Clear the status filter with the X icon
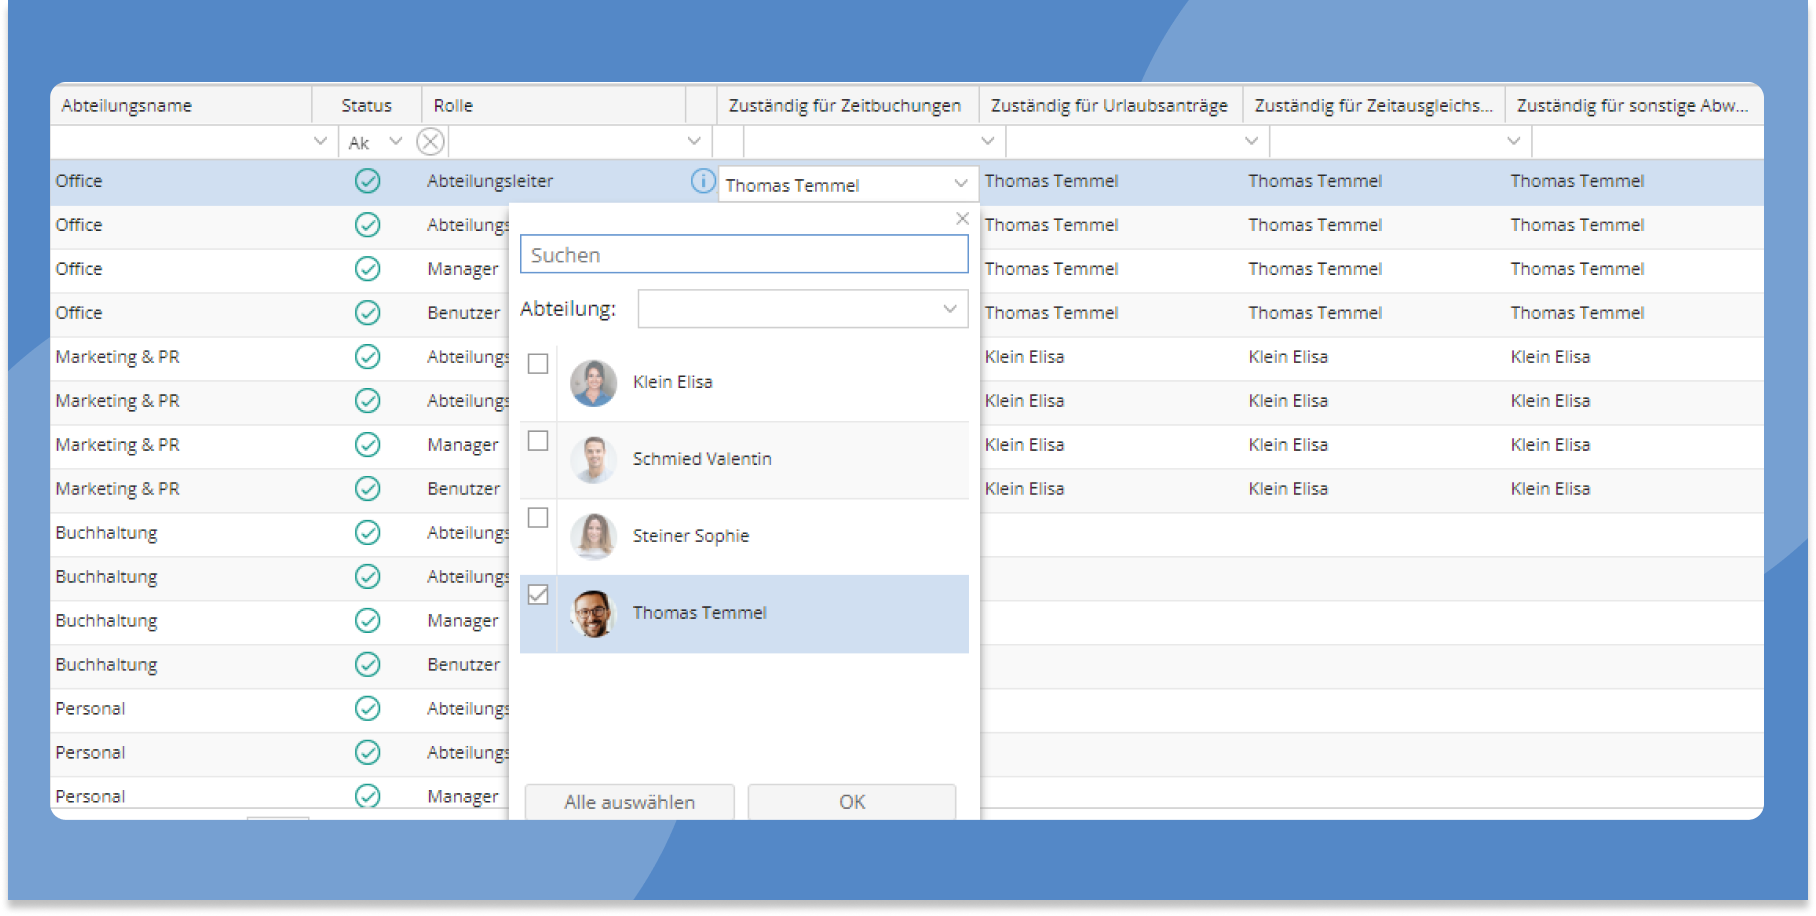The height and width of the screenshot is (916, 1816). point(430,142)
